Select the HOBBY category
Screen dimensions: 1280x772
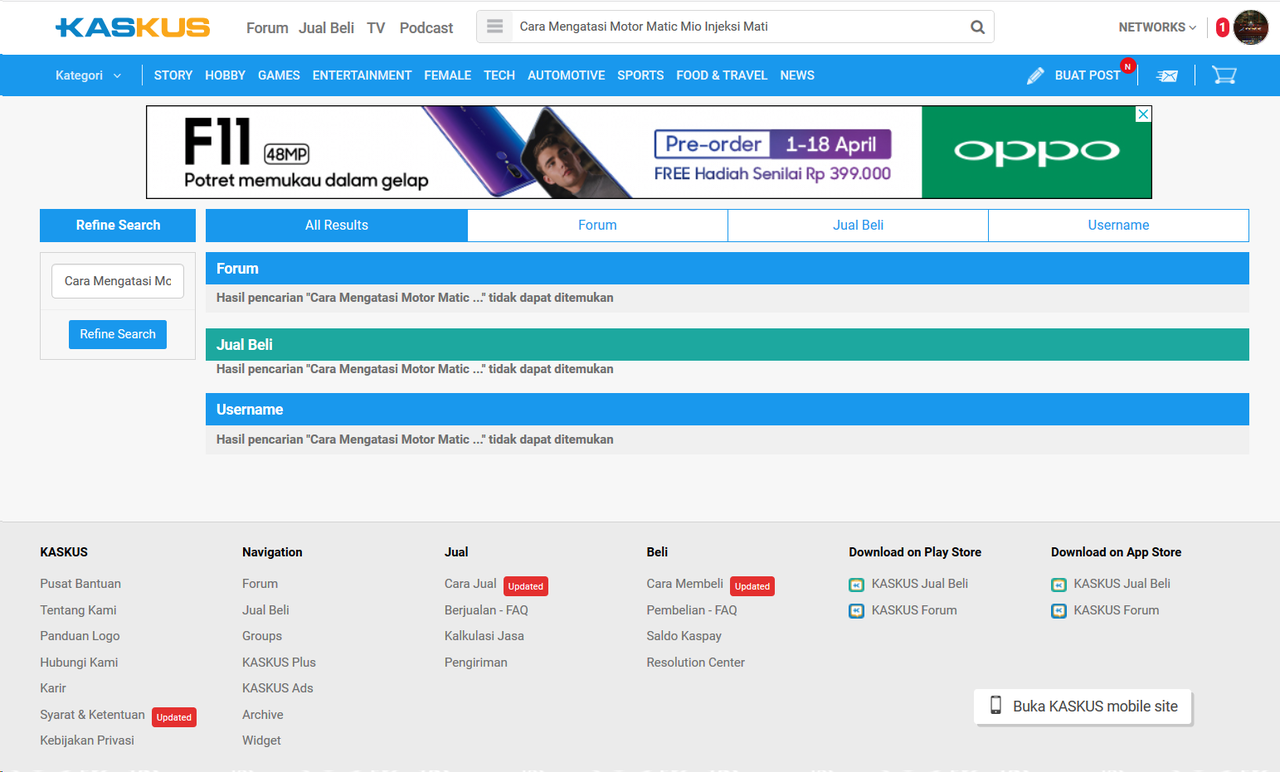[x=225, y=75]
